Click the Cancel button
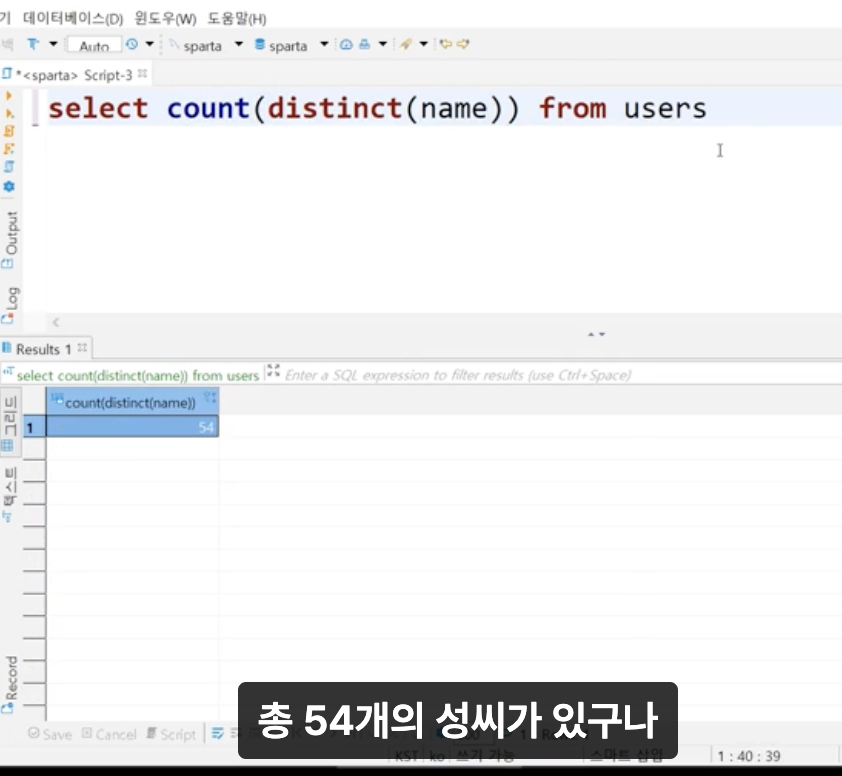 click(109, 734)
